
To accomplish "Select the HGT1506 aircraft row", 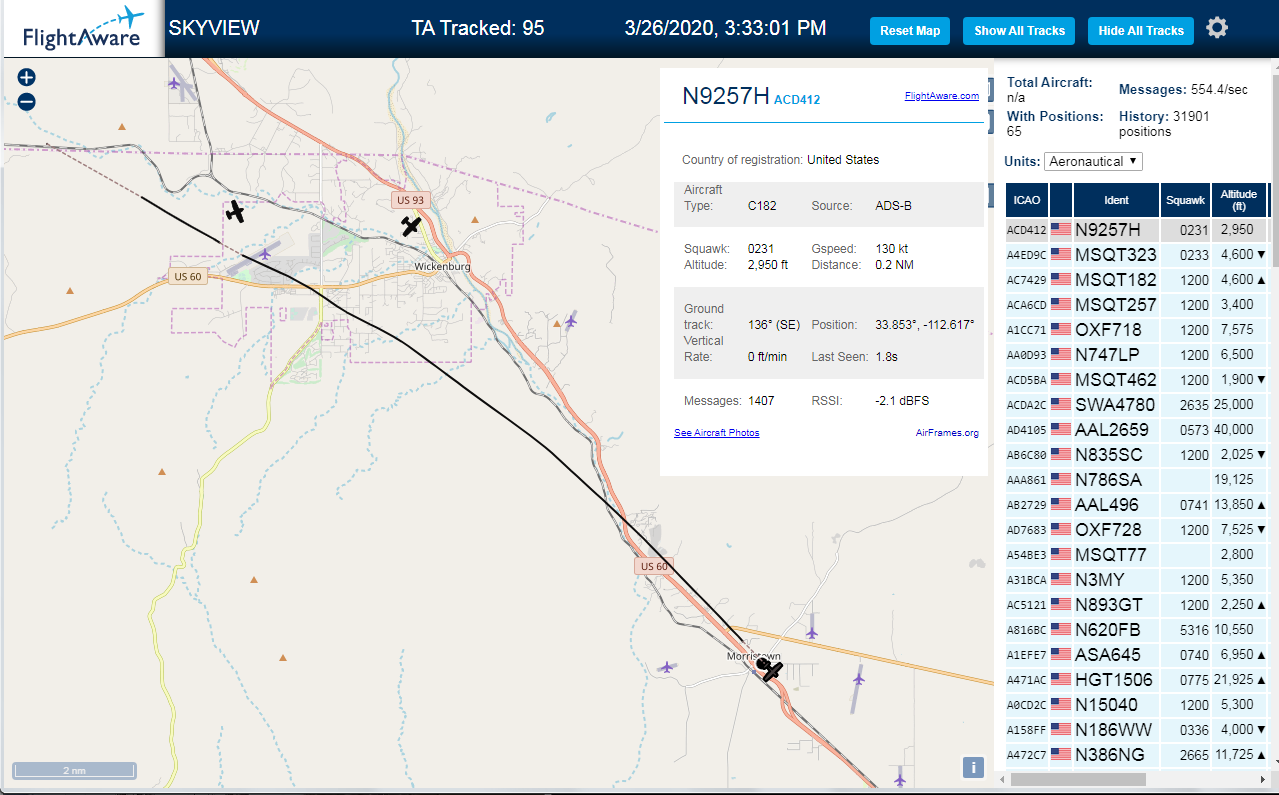I will tap(1136, 680).
